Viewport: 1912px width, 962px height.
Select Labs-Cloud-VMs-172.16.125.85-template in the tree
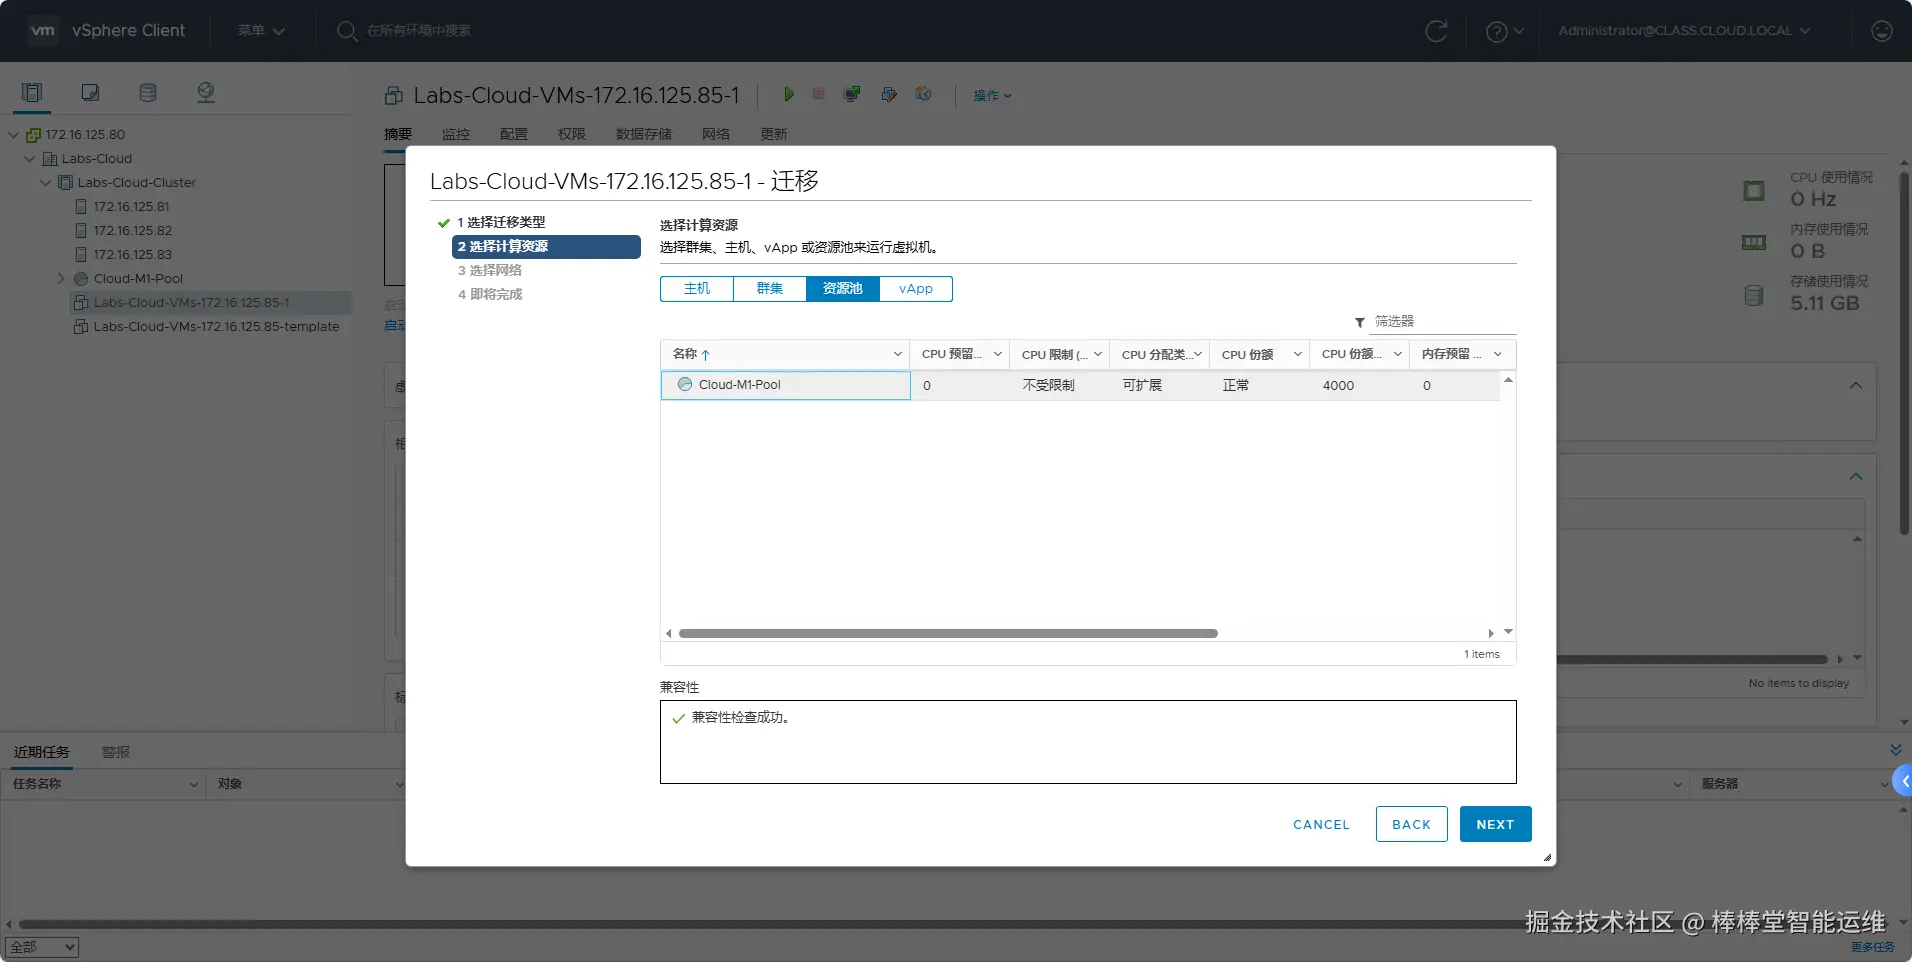216,327
